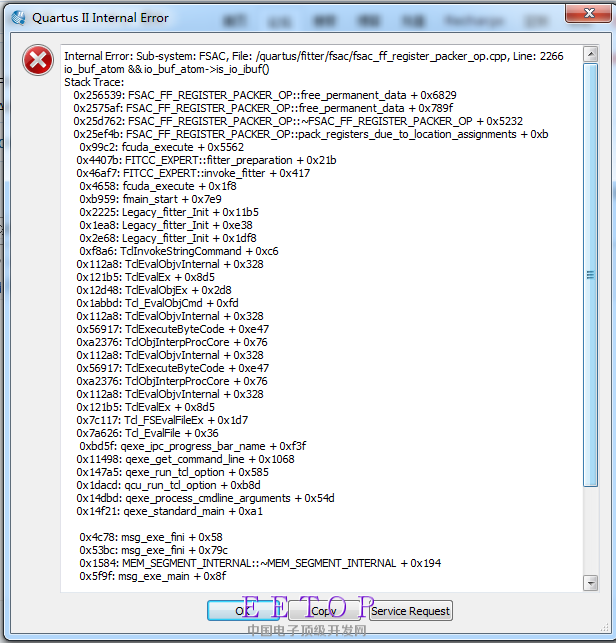Select the '0x2575af' free_permanent_data line
The image size is (616, 643).
(263, 108)
